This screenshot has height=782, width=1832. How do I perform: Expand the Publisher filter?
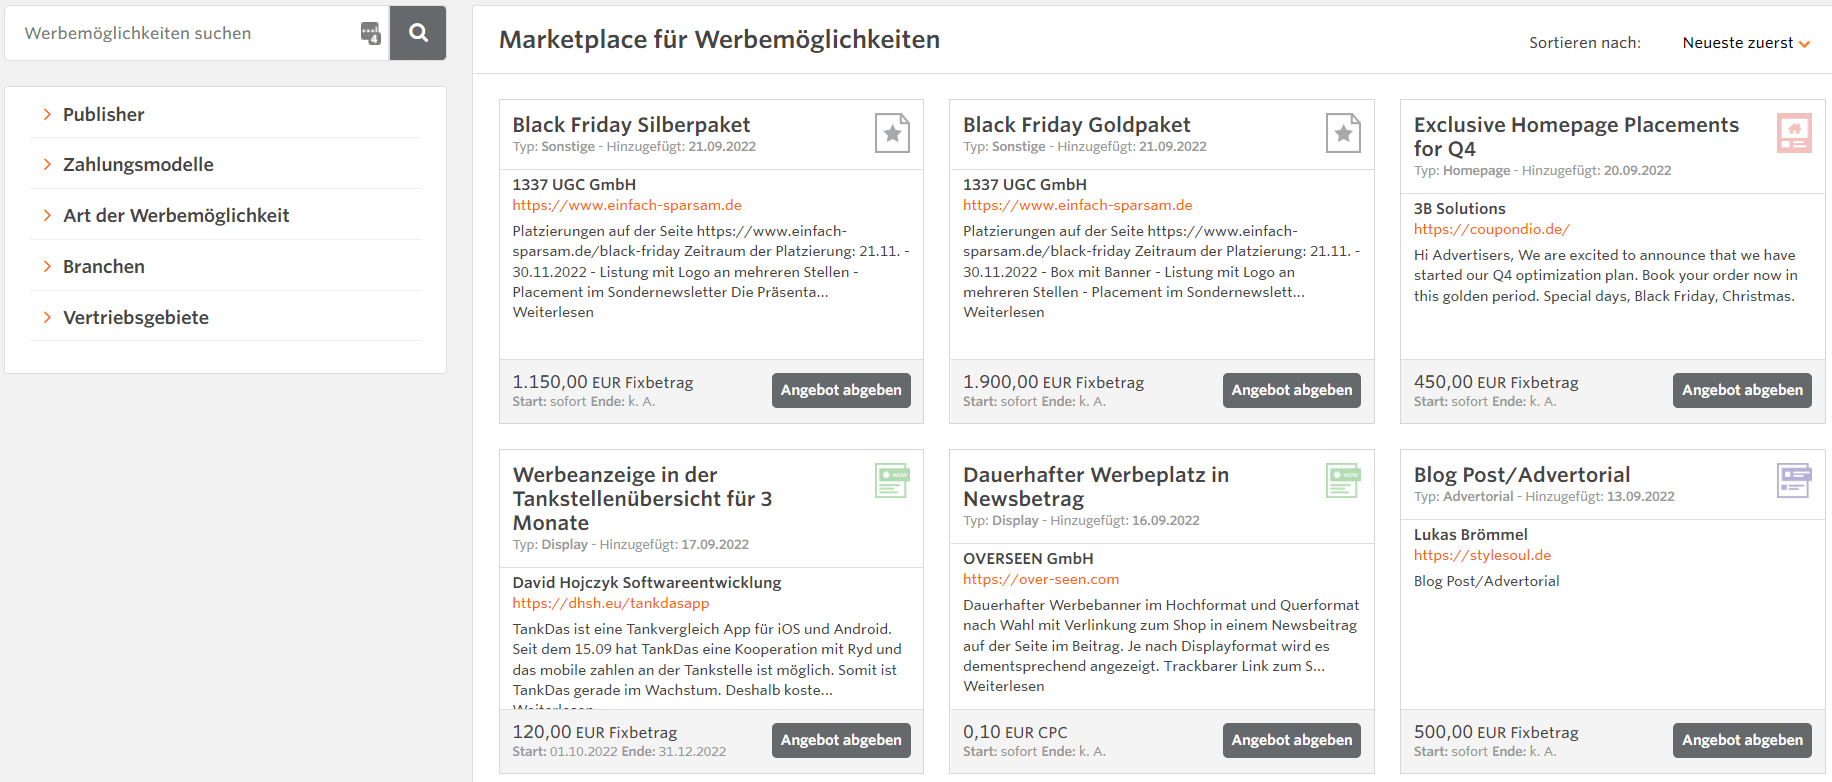point(103,115)
